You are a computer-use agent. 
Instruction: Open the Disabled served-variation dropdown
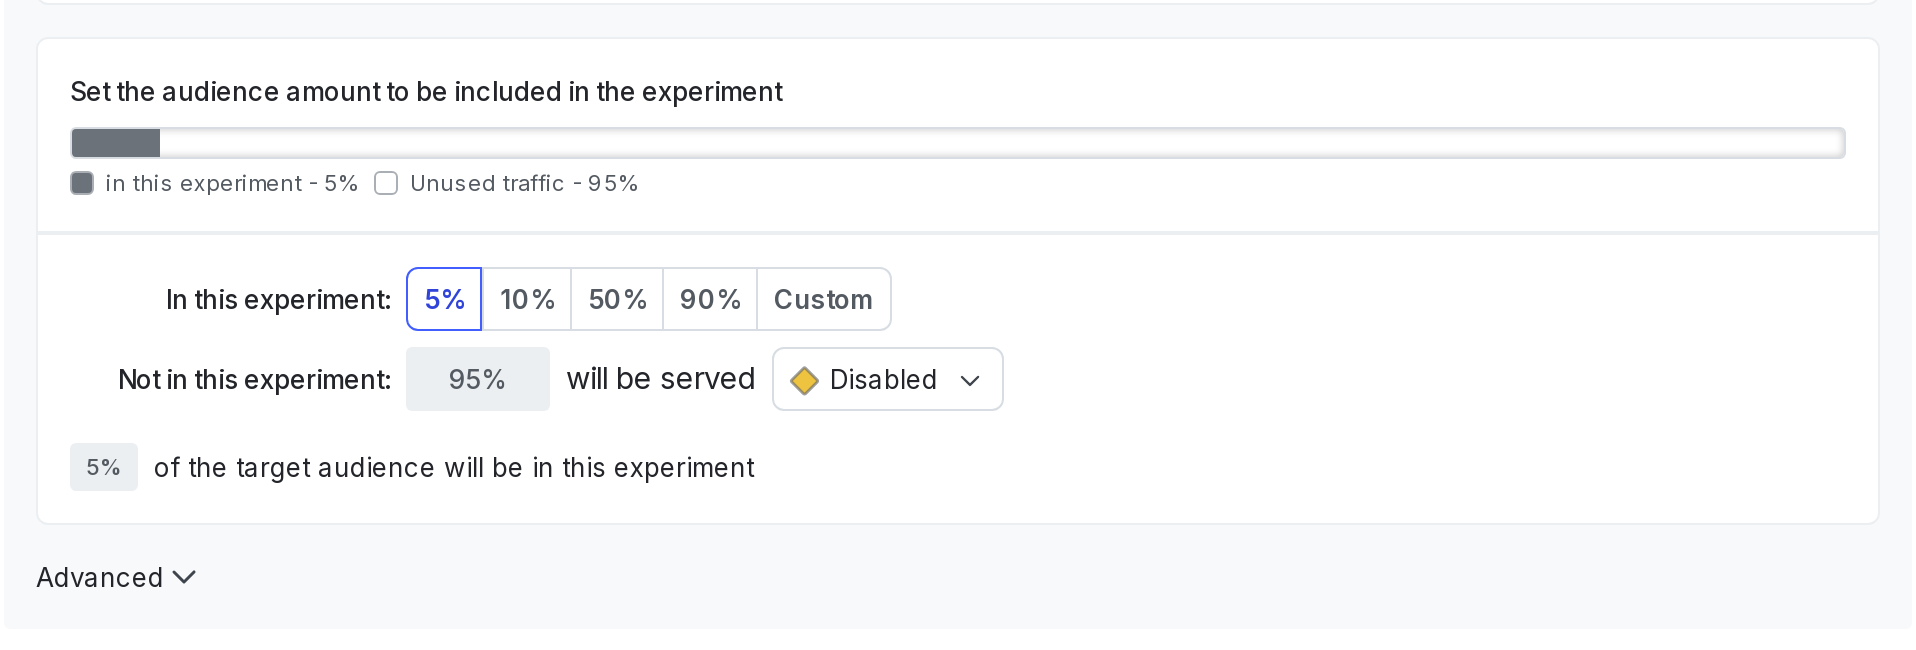click(888, 379)
